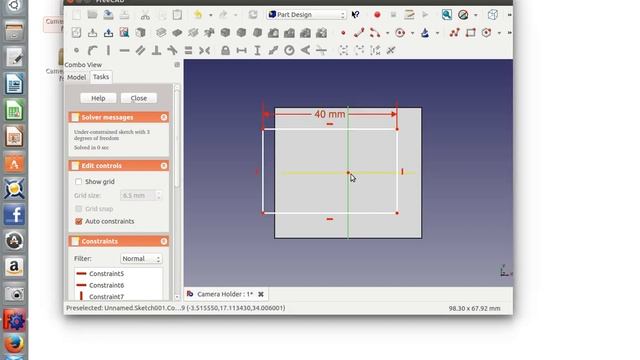Apply the Horizontal constraint
The width and height of the screenshot is (640, 360).
[124, 50]
